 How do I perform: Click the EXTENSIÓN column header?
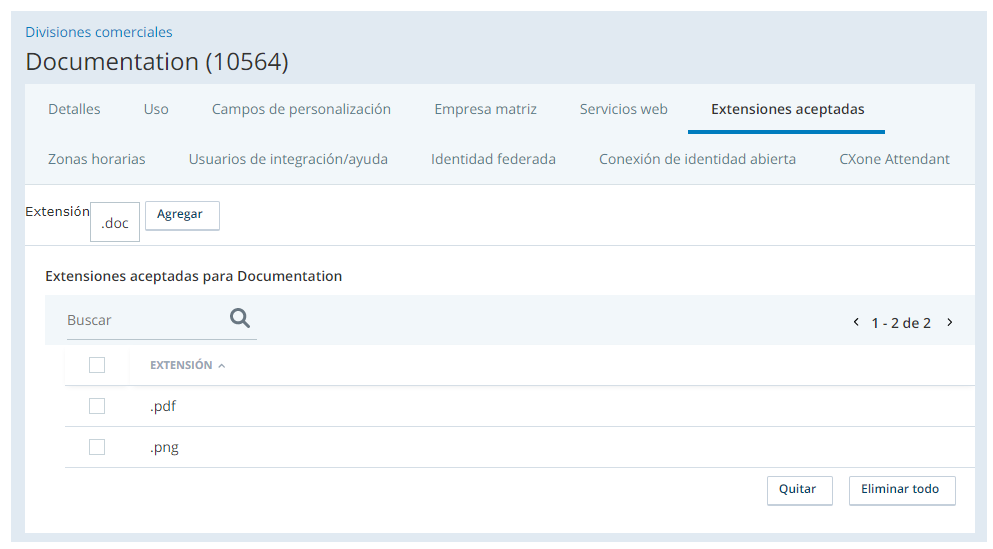(x=181, y=365)
